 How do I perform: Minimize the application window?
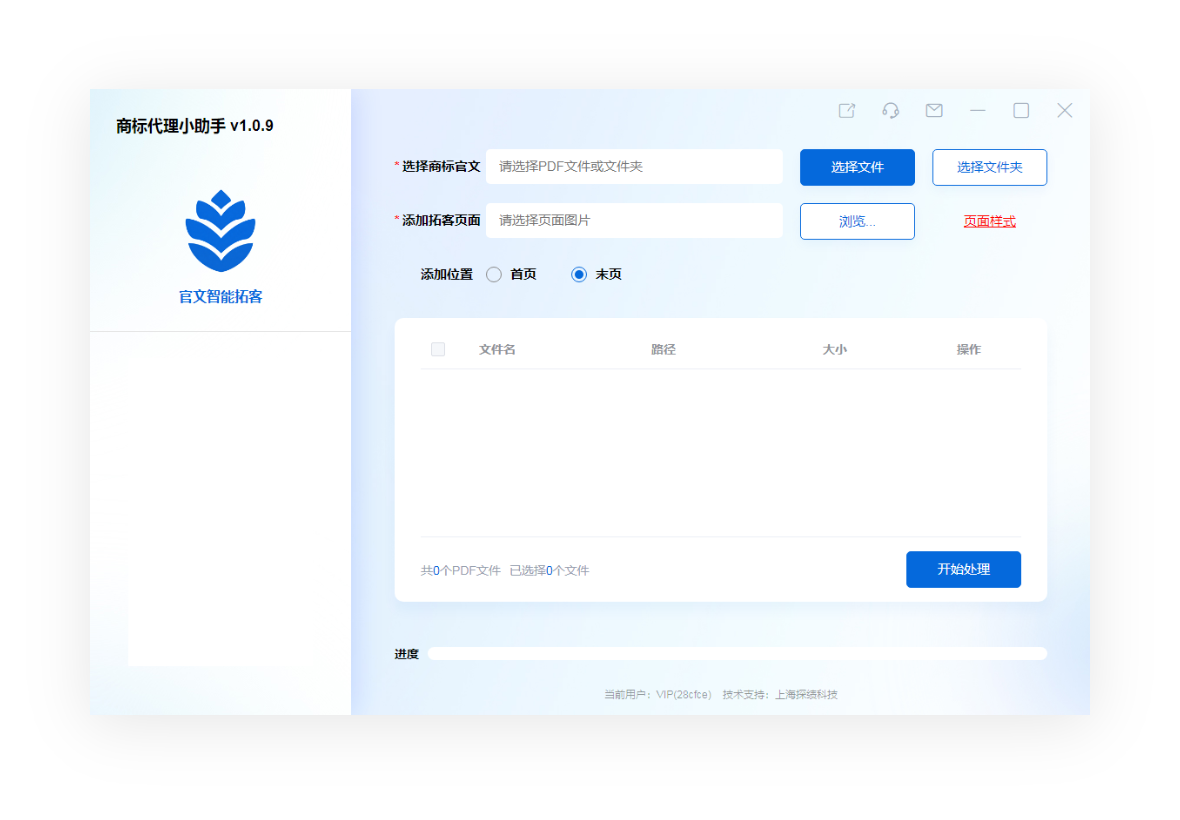[978, 111]
